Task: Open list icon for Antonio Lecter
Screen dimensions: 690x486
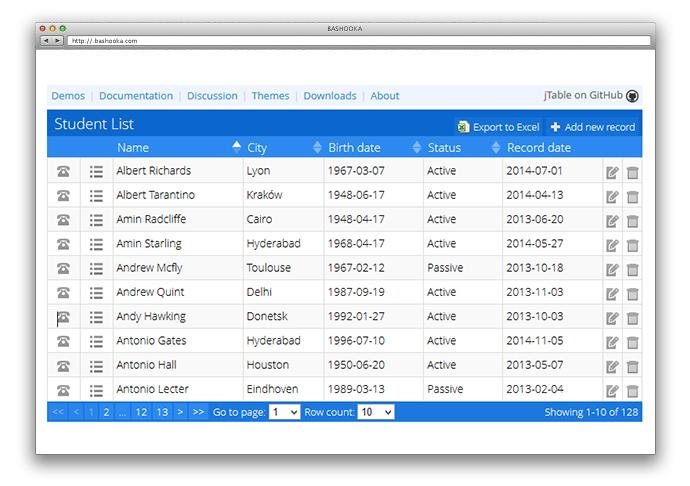Action: coord(96,390)
